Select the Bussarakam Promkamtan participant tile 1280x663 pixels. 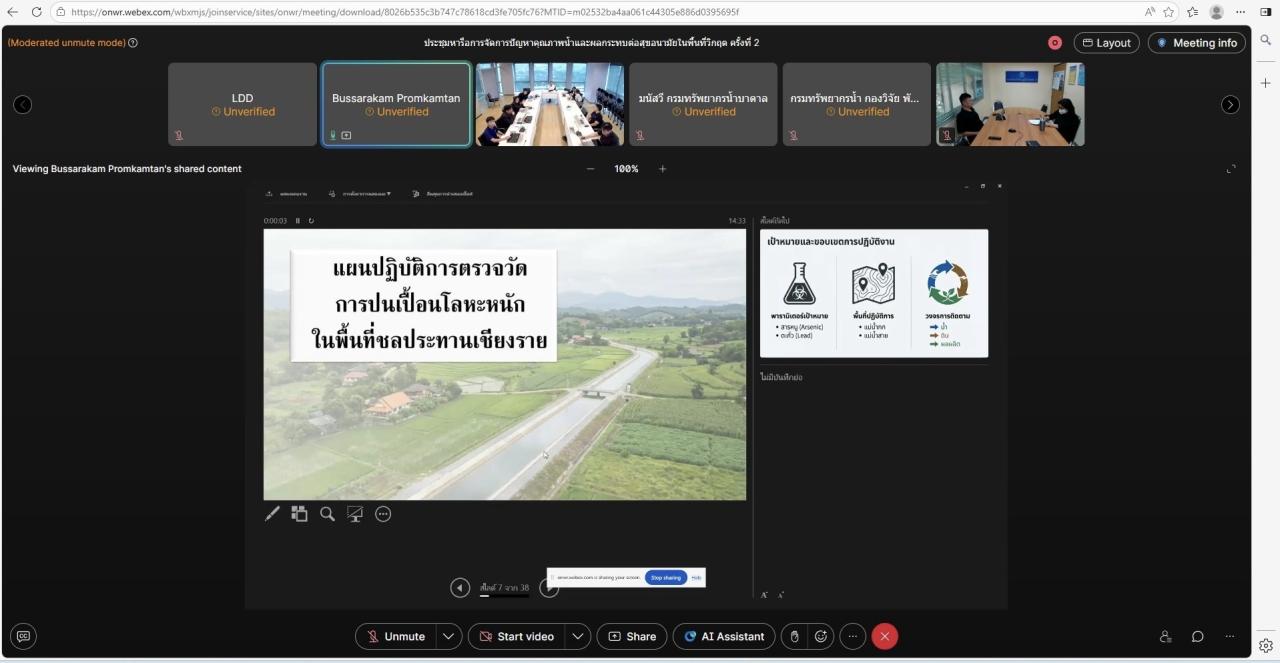coord(396,104)
